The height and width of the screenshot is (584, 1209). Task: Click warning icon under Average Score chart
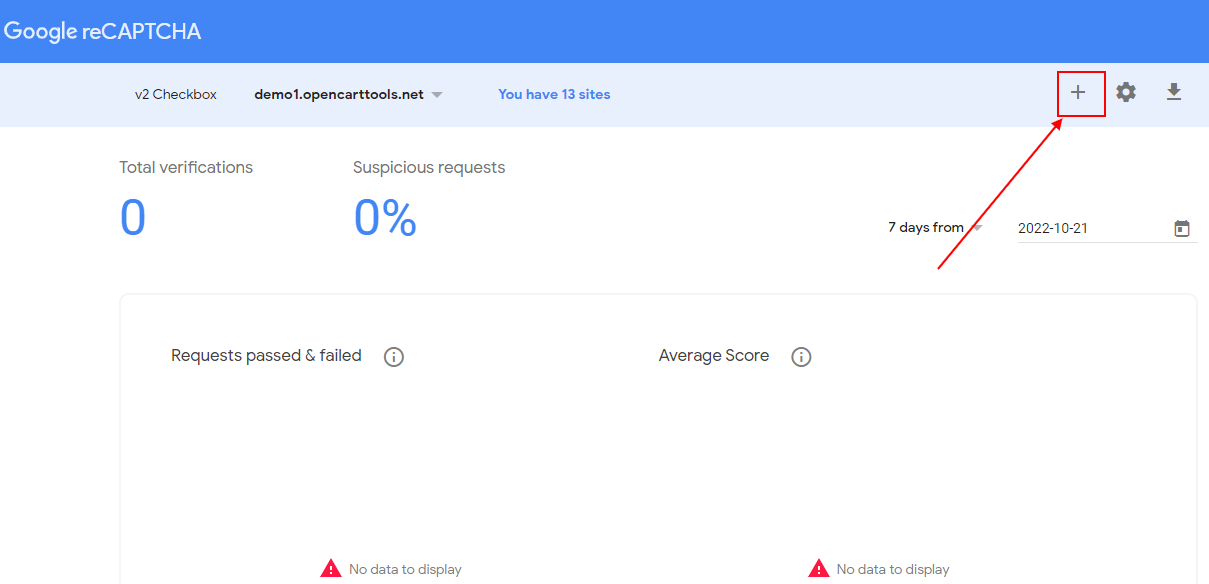click(x=819, y=569)
